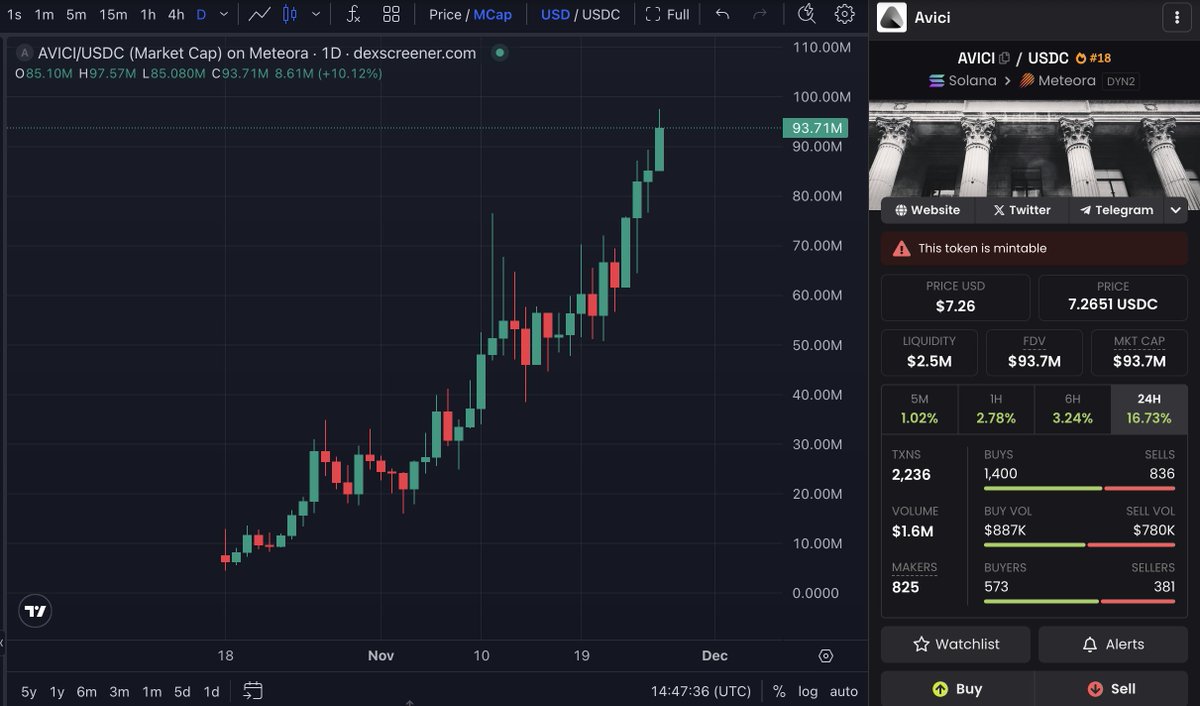This screenshot has width=1200, height=706.
Task: Click the TradingView logo on chart
Action: click(36, 611)
